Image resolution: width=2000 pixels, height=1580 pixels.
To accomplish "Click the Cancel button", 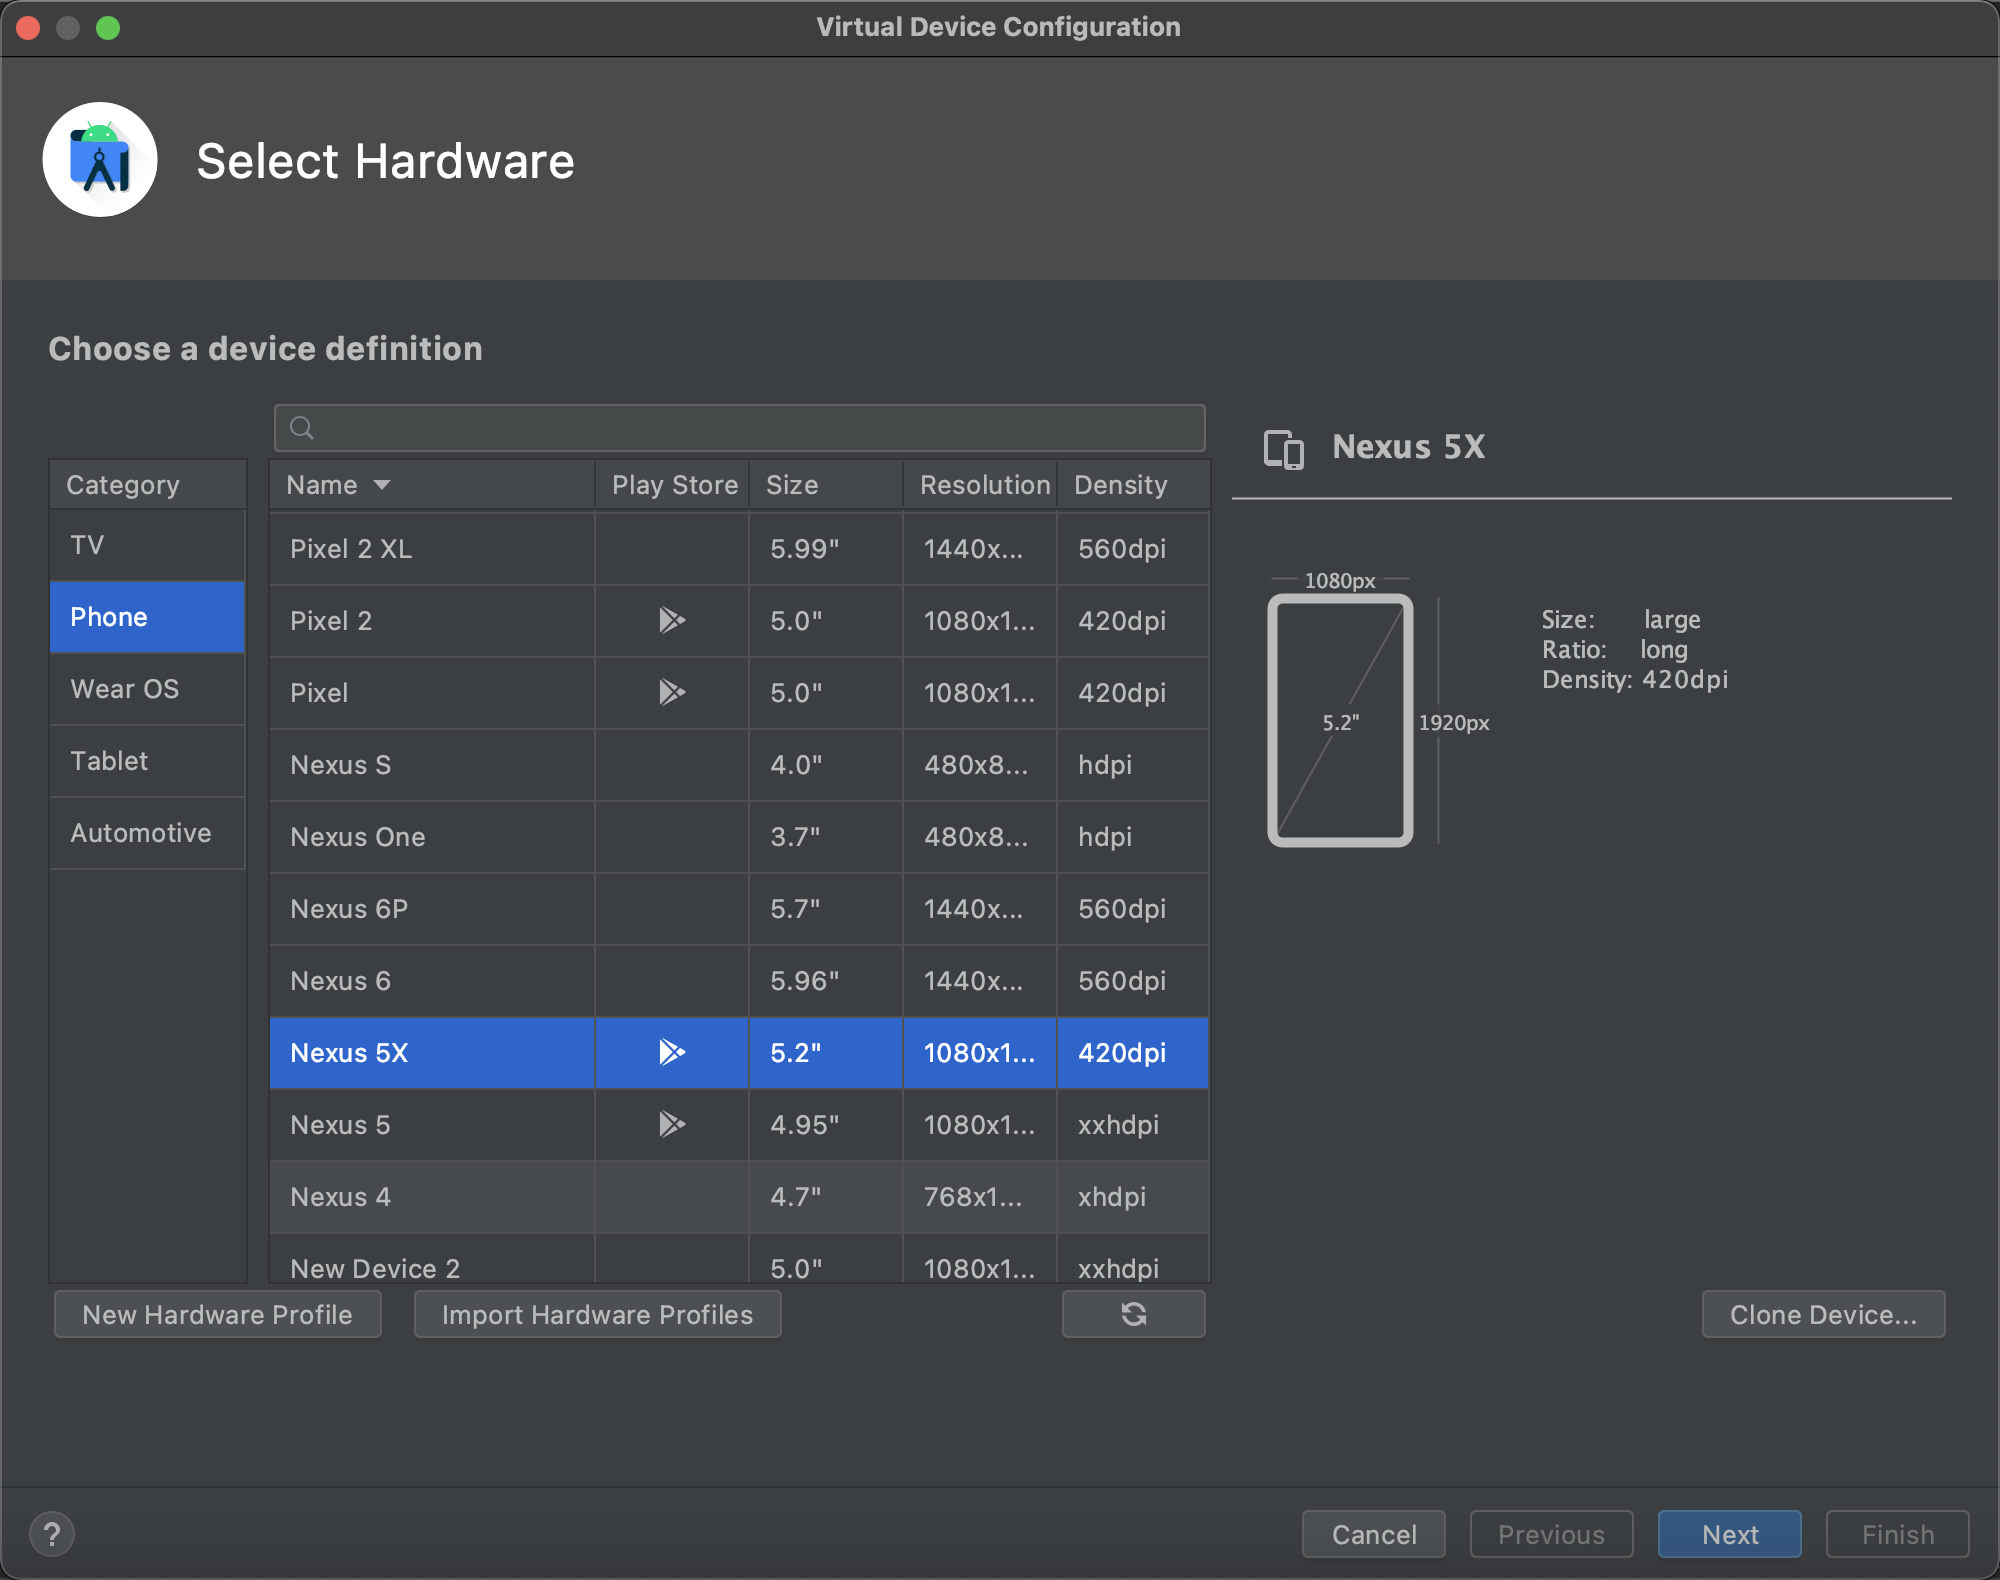I will point(1374,1534).
